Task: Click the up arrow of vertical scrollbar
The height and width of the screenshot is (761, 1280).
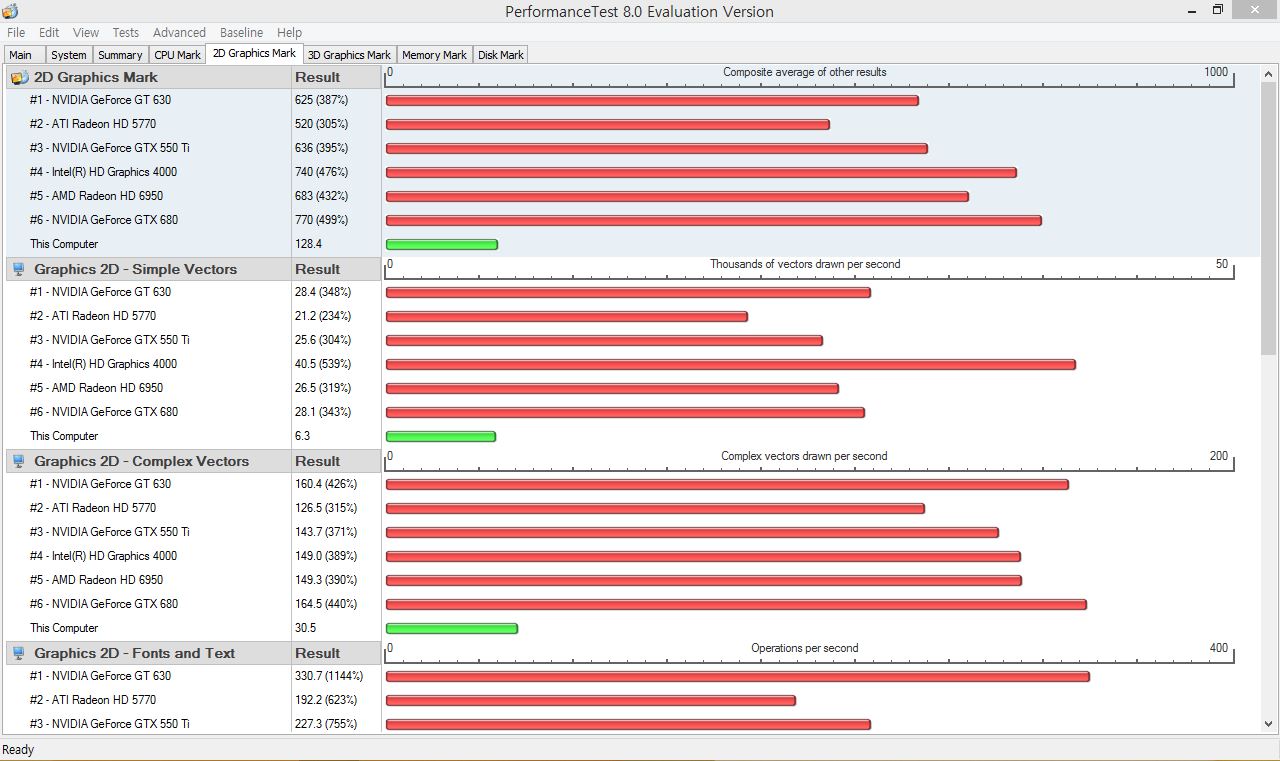Action: click(x=1269, y=74)
